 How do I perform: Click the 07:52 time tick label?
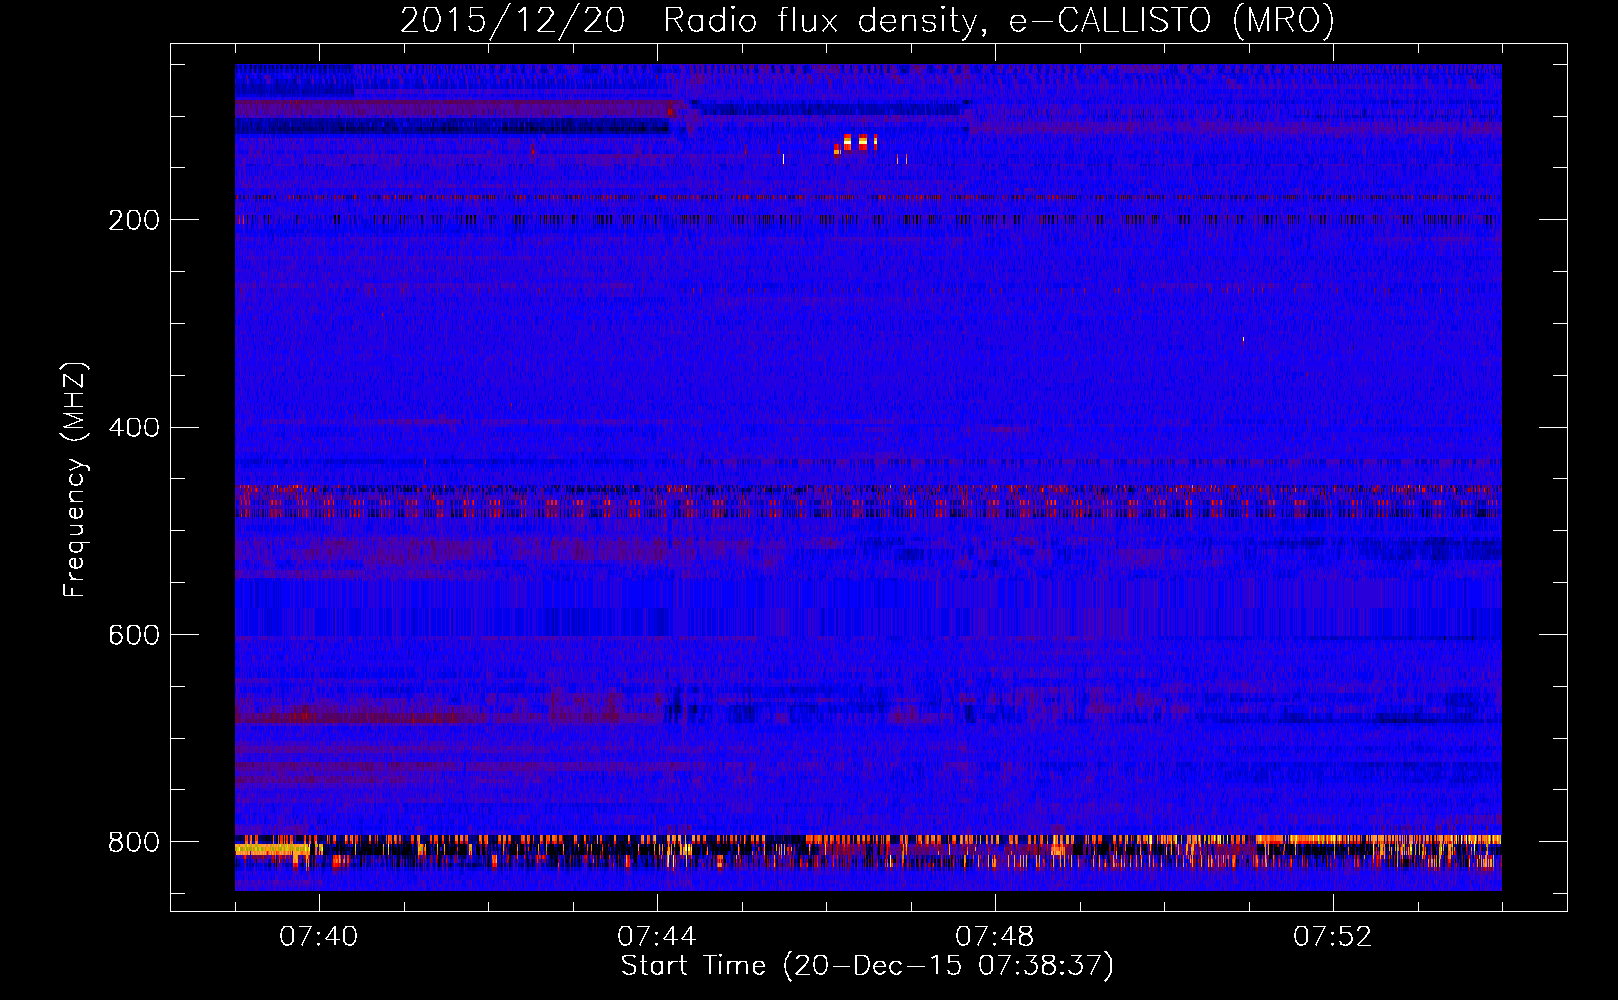[x=1333, y=937]
